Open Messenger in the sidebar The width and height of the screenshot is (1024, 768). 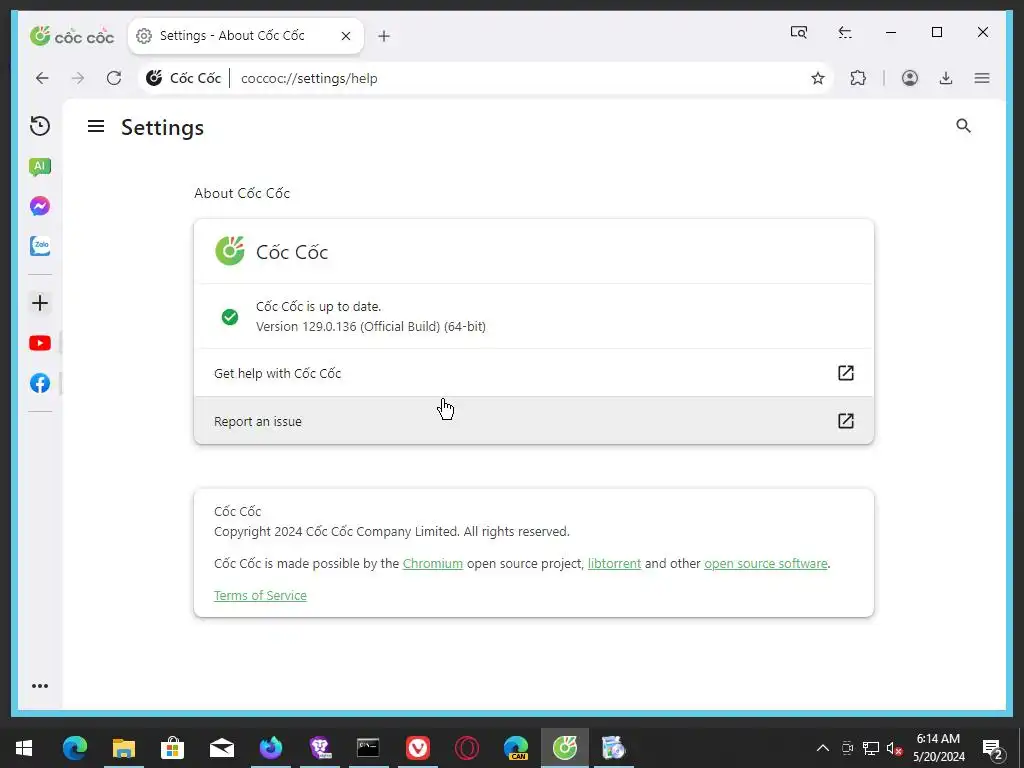(40, 206)
